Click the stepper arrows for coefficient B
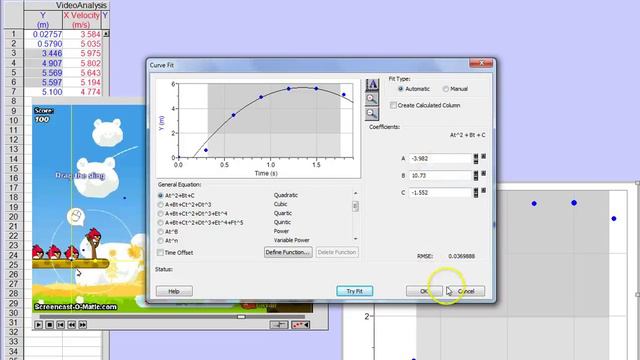The image size is (640, 360). point(476,176)
